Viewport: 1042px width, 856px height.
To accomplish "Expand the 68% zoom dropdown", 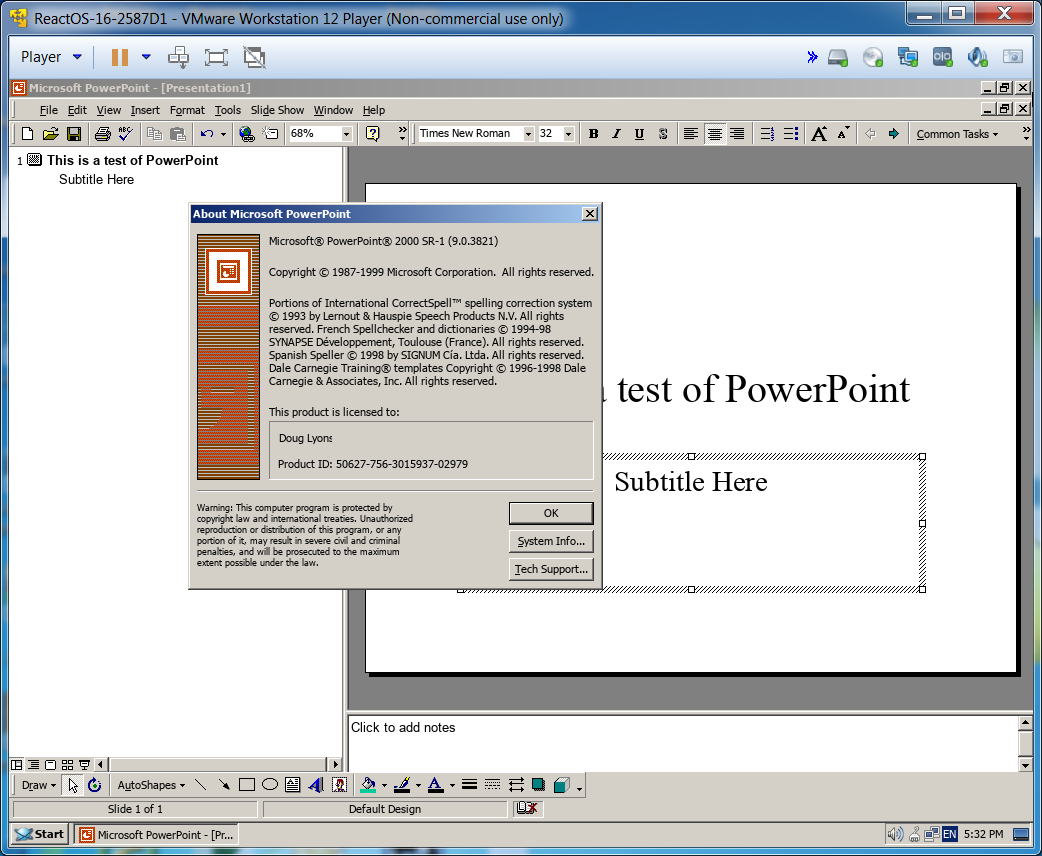I will (x=347, y=134).
